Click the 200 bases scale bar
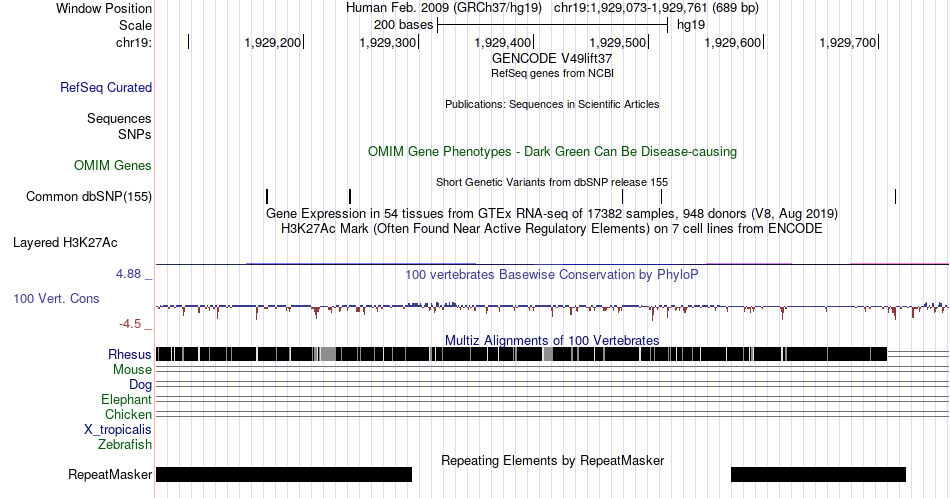This screenshot has width=950, height=498. (553, 25)
